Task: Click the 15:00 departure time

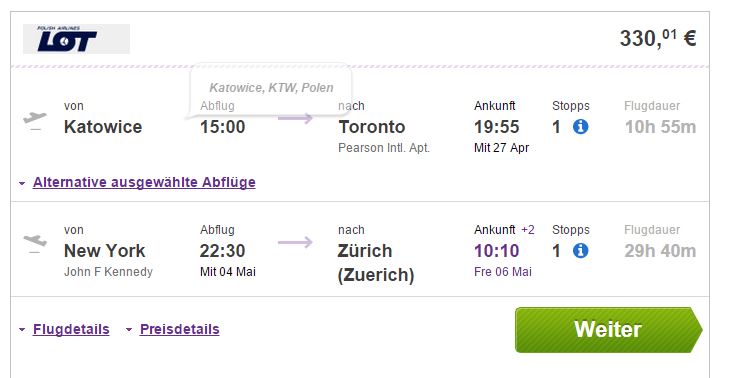Action: click(223, 127)
